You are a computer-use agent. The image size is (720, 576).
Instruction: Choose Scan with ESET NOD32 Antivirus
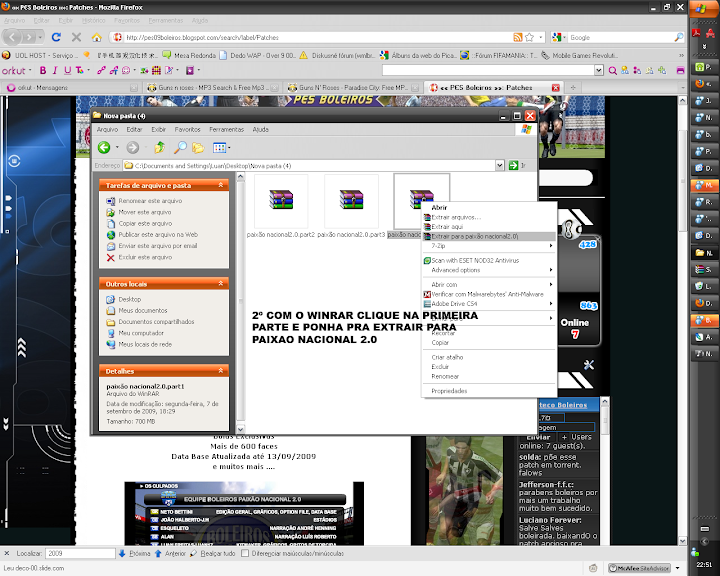(489, 260)
